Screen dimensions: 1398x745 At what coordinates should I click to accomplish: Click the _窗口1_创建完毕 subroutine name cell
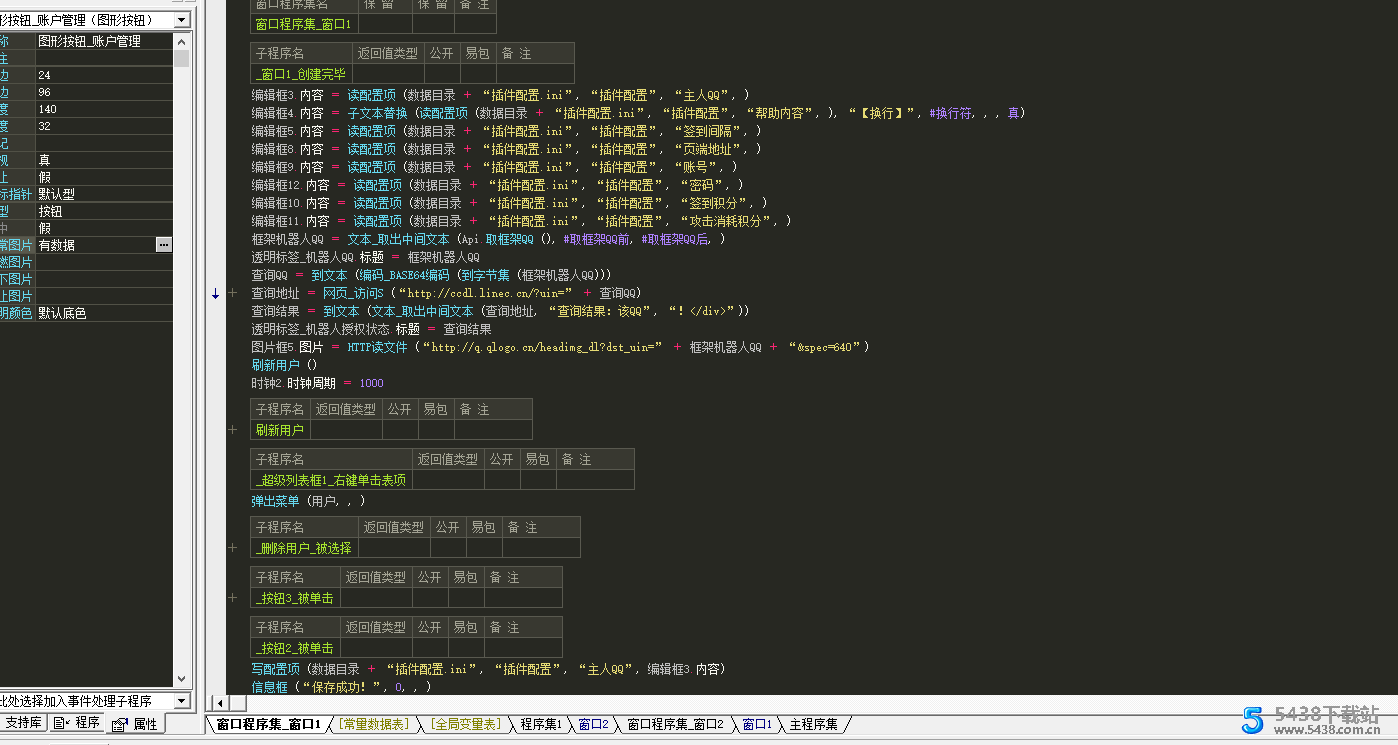301,74
